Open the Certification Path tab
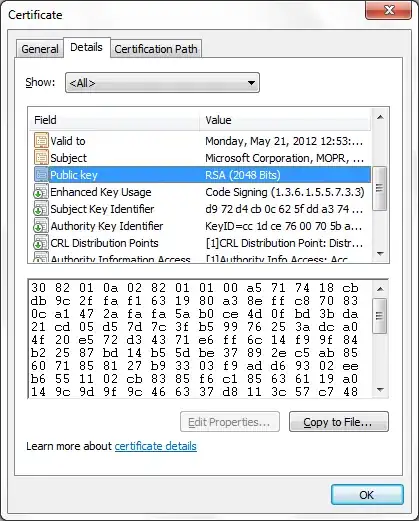 pos(156,49)
